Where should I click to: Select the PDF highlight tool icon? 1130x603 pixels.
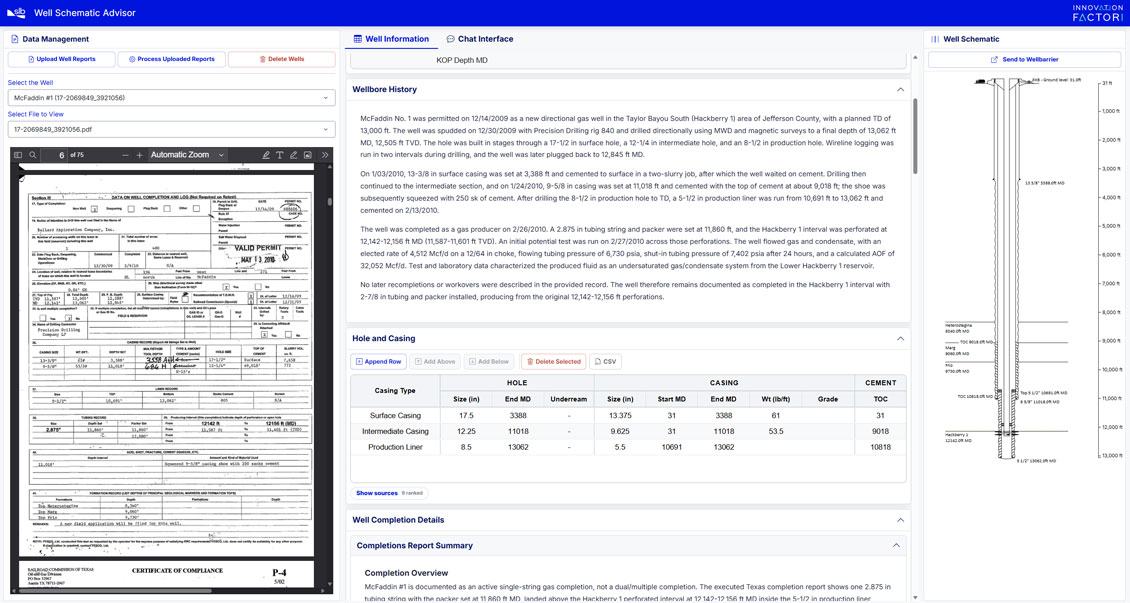(x=266, y=155)
